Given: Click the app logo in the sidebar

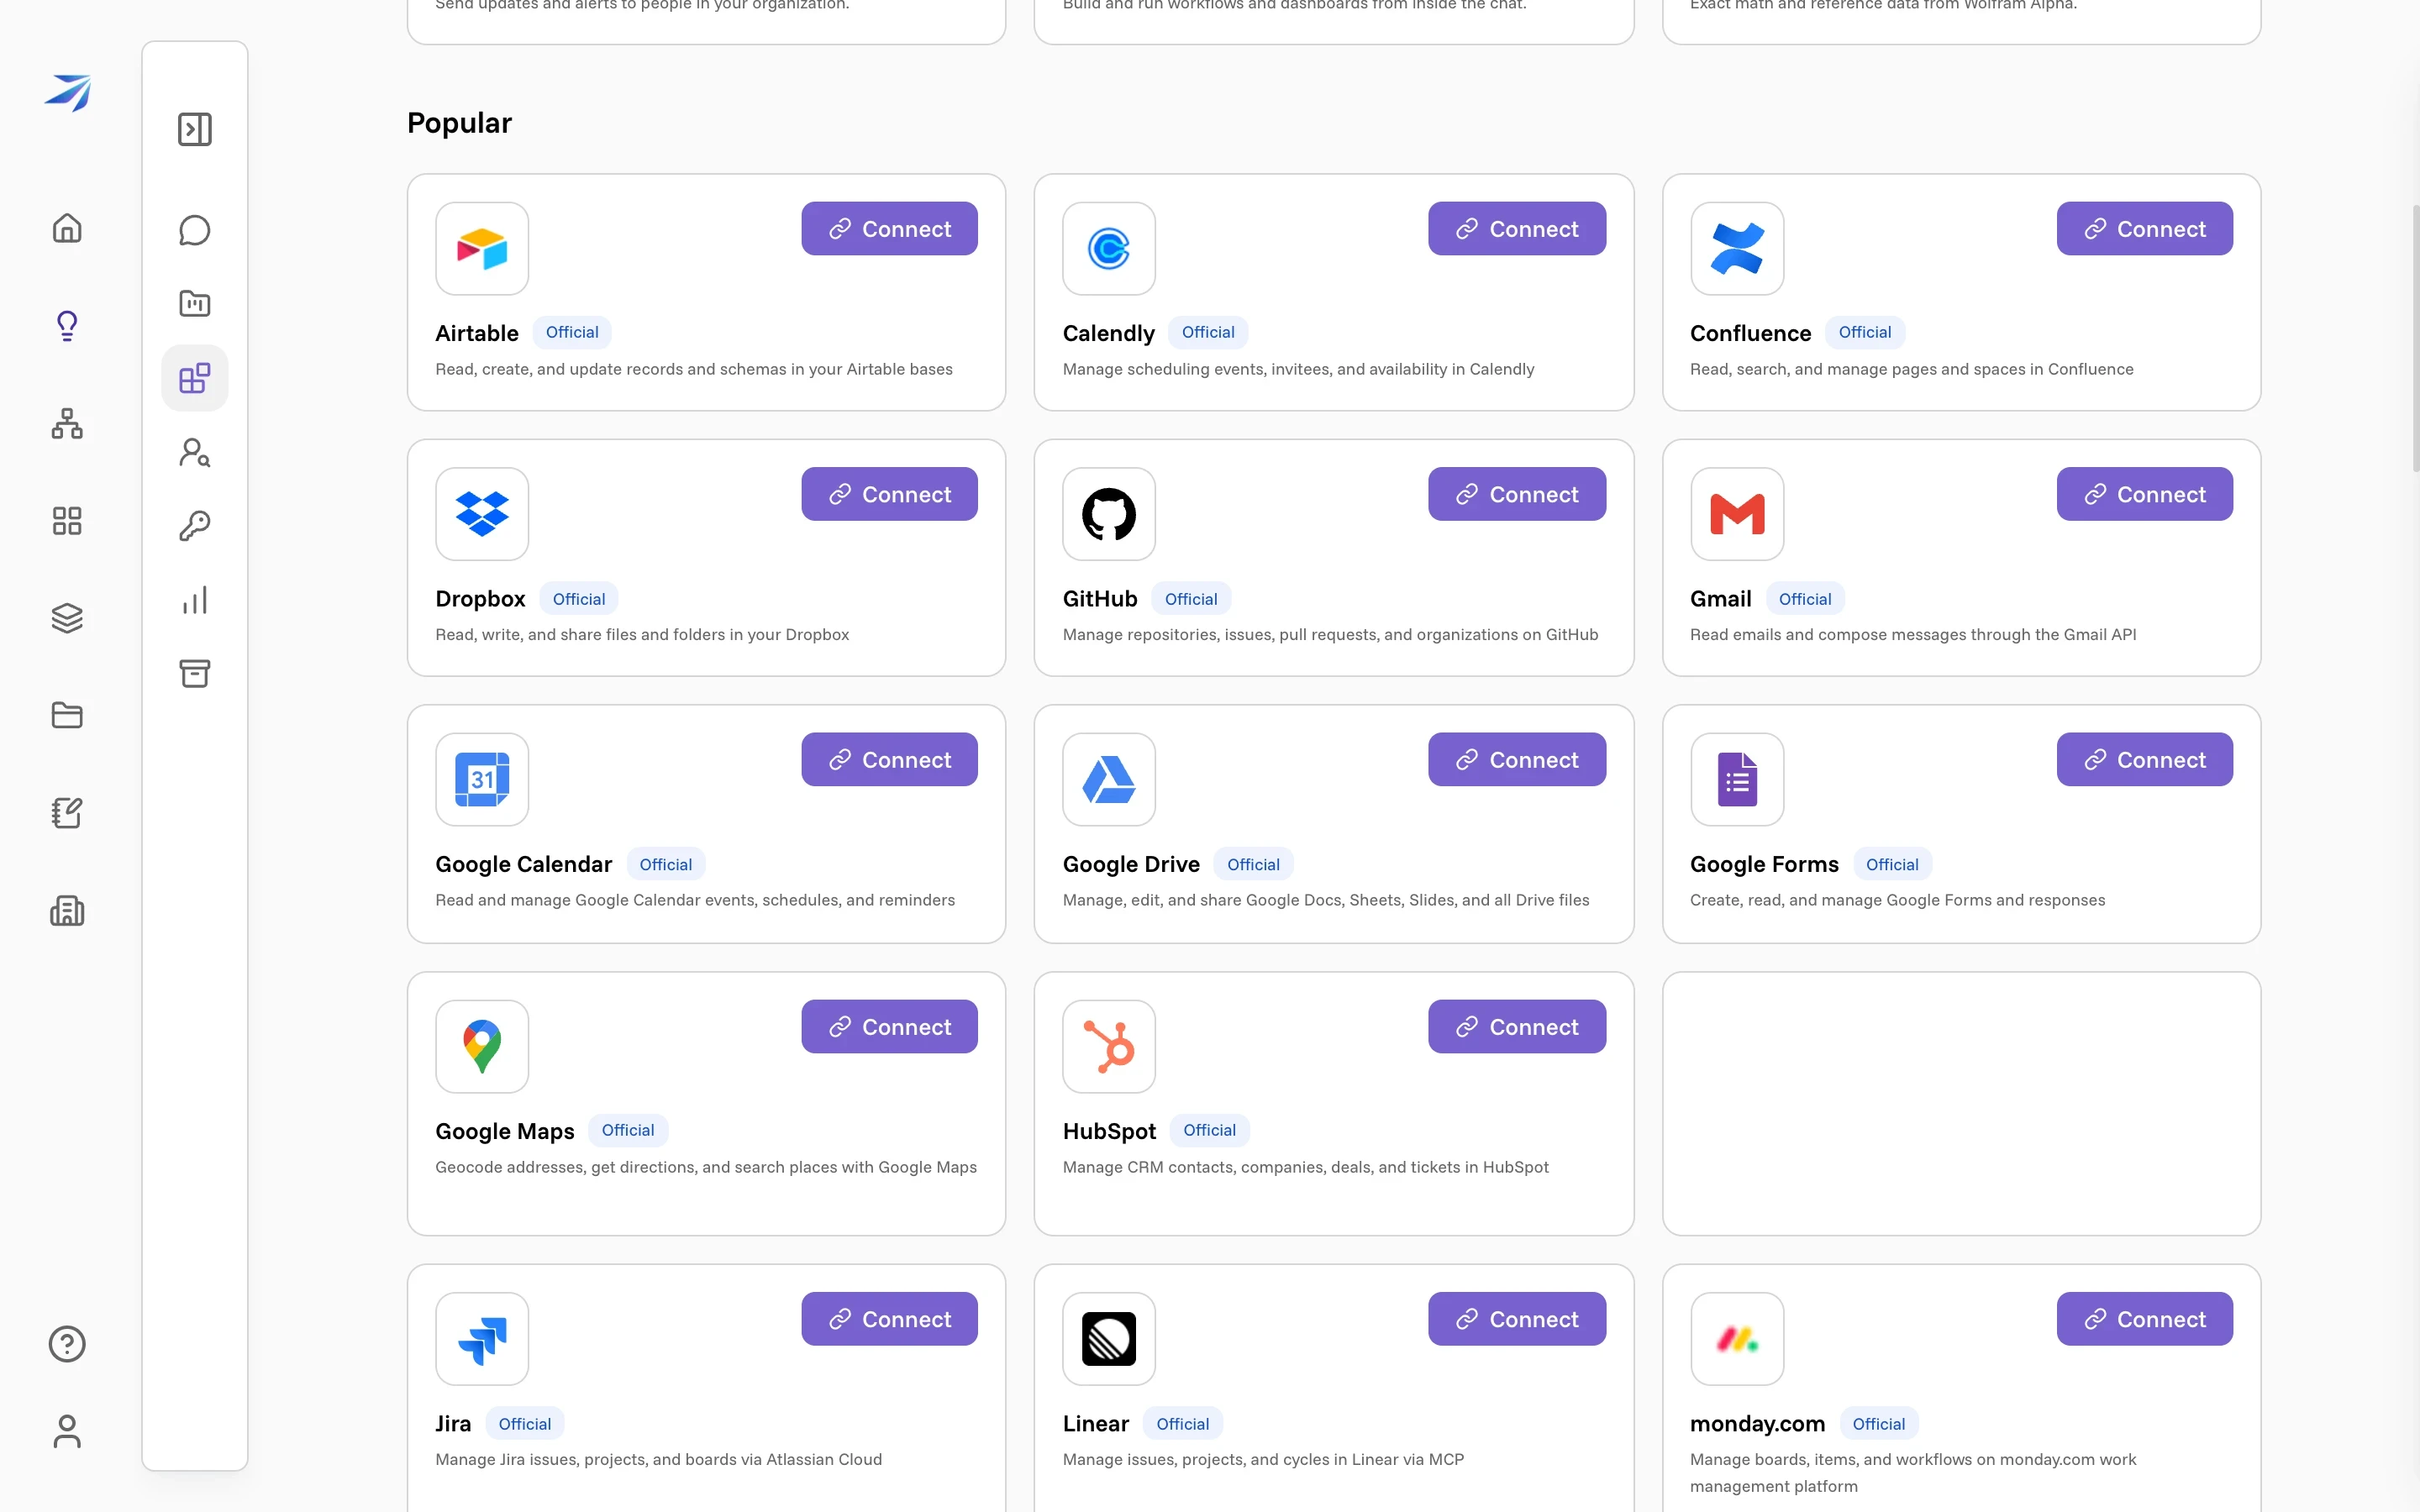Looking at the screenshot, I should pyautogui.click(x=67, y=93).
